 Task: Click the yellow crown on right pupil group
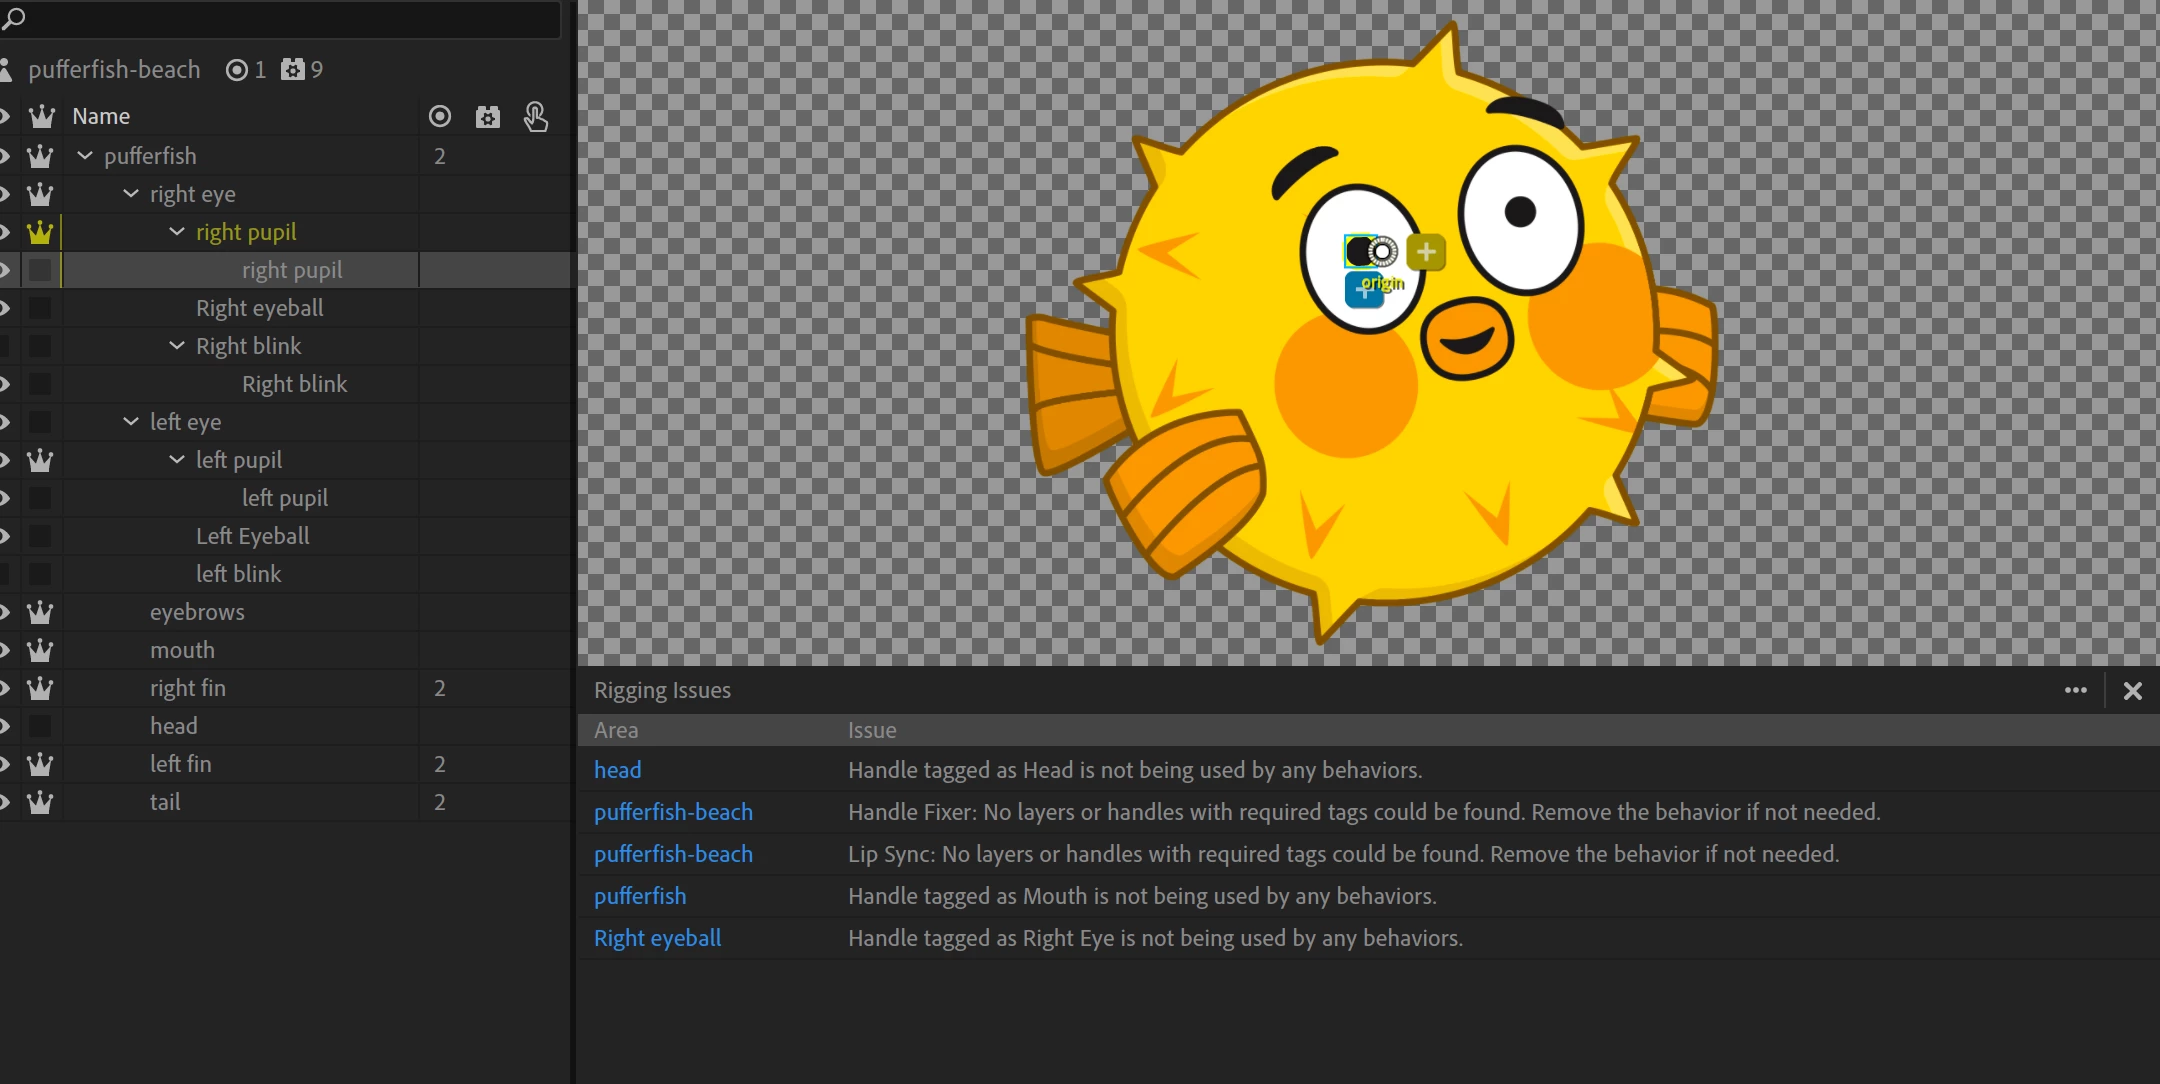(x=40, y=232)
